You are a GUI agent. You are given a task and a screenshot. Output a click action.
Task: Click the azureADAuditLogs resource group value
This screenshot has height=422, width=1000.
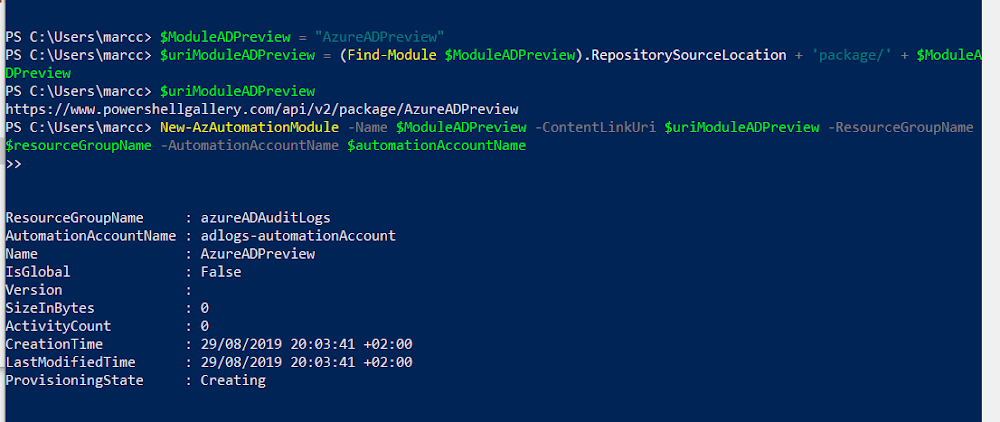click(x=265, y=218)
